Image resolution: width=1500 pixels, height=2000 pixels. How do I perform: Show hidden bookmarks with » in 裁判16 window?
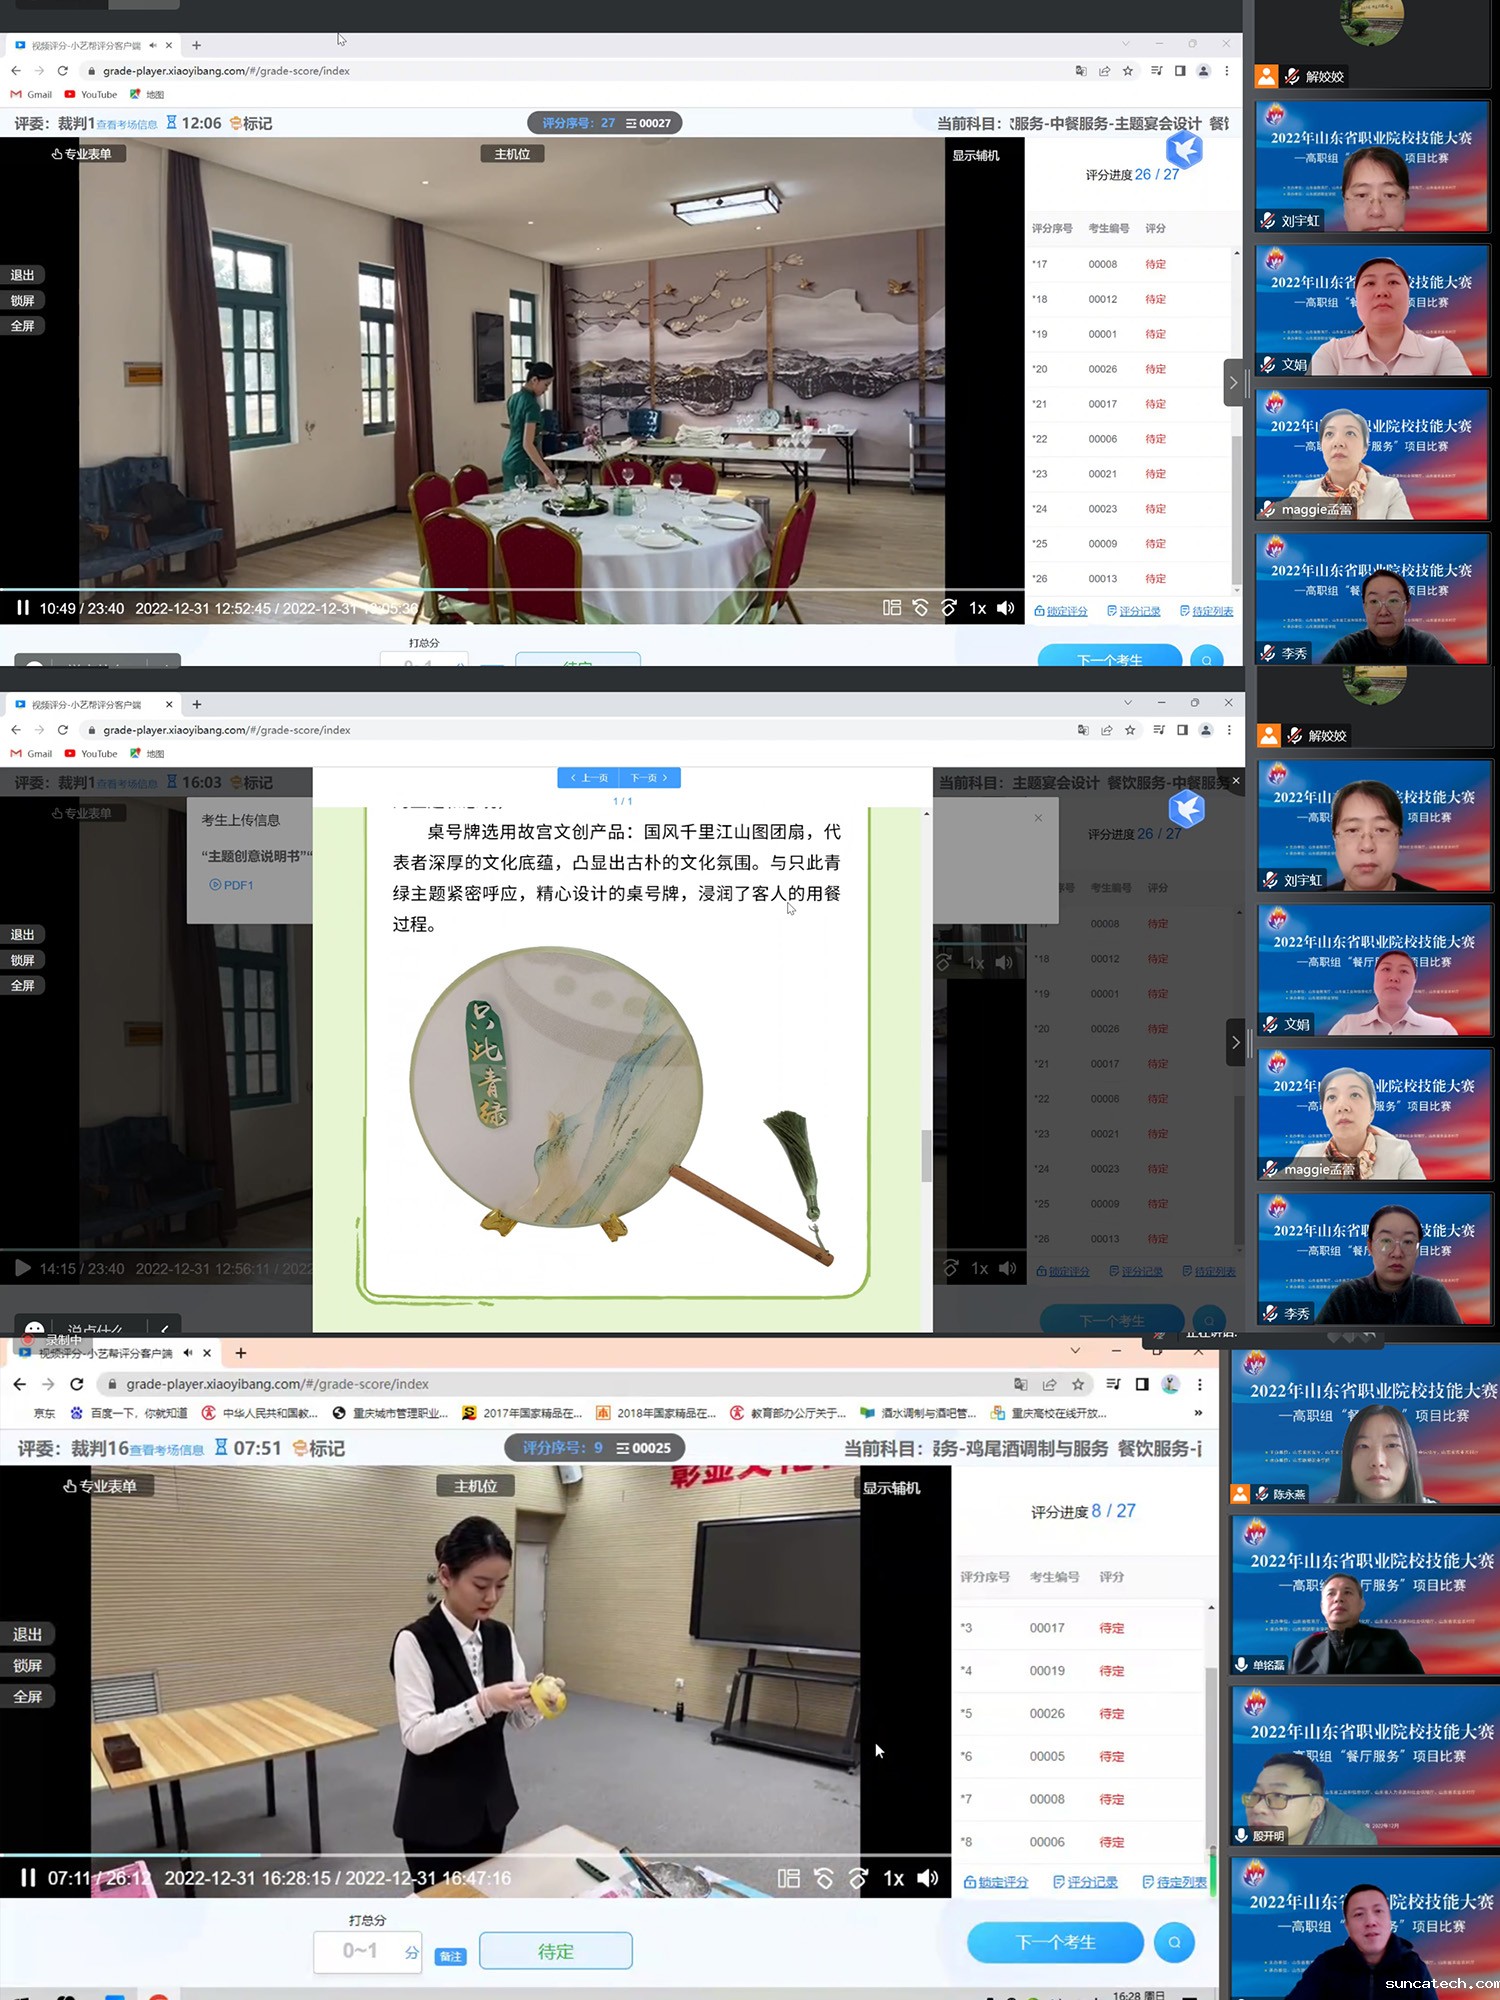[x=1198, y=1413]
